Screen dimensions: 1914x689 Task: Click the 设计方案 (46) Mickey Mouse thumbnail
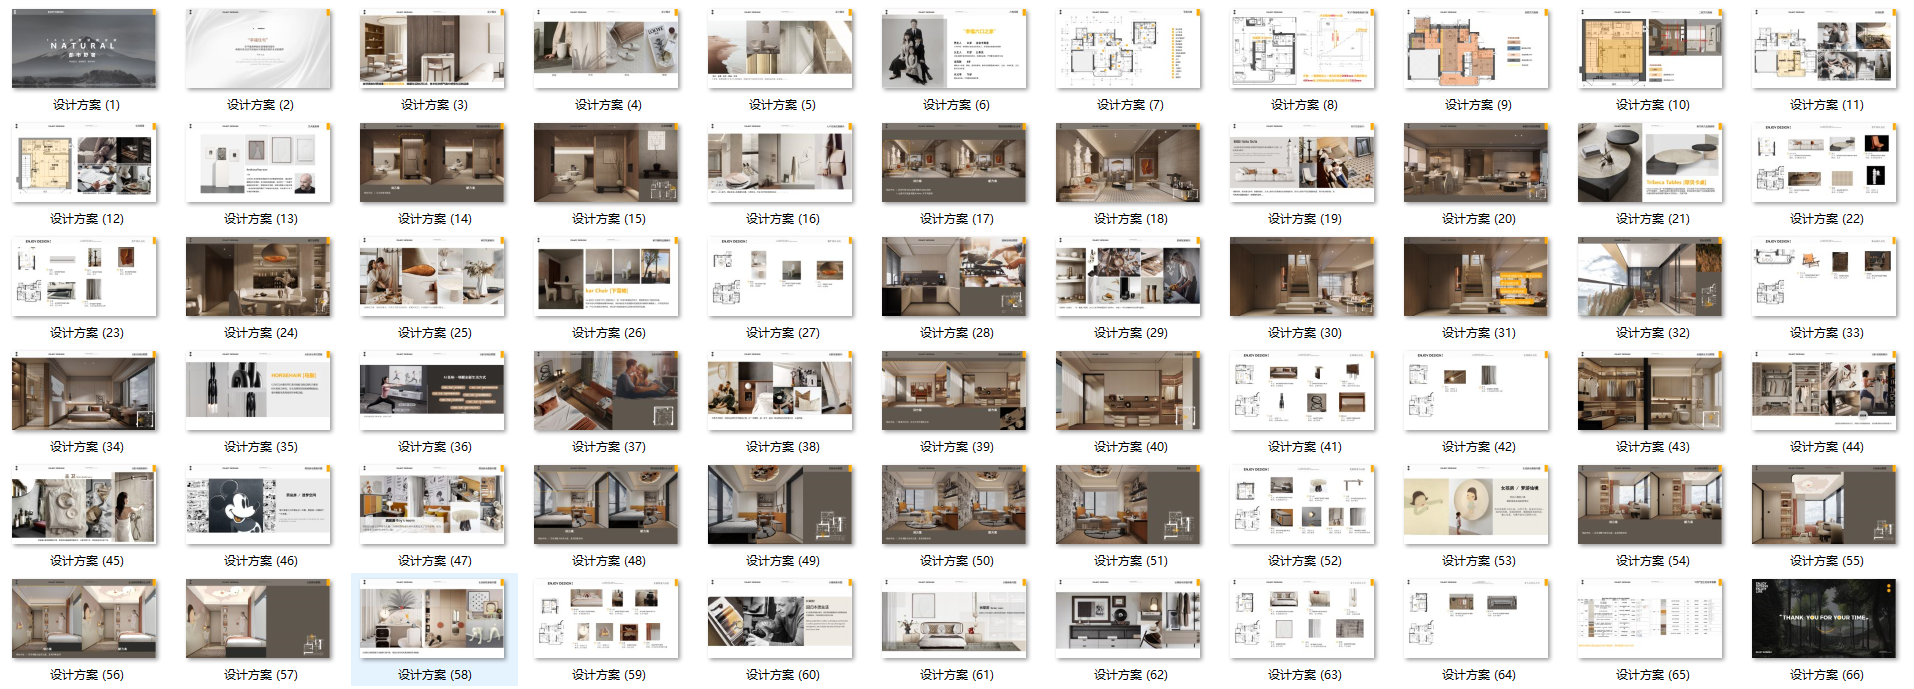coord(258,505)
